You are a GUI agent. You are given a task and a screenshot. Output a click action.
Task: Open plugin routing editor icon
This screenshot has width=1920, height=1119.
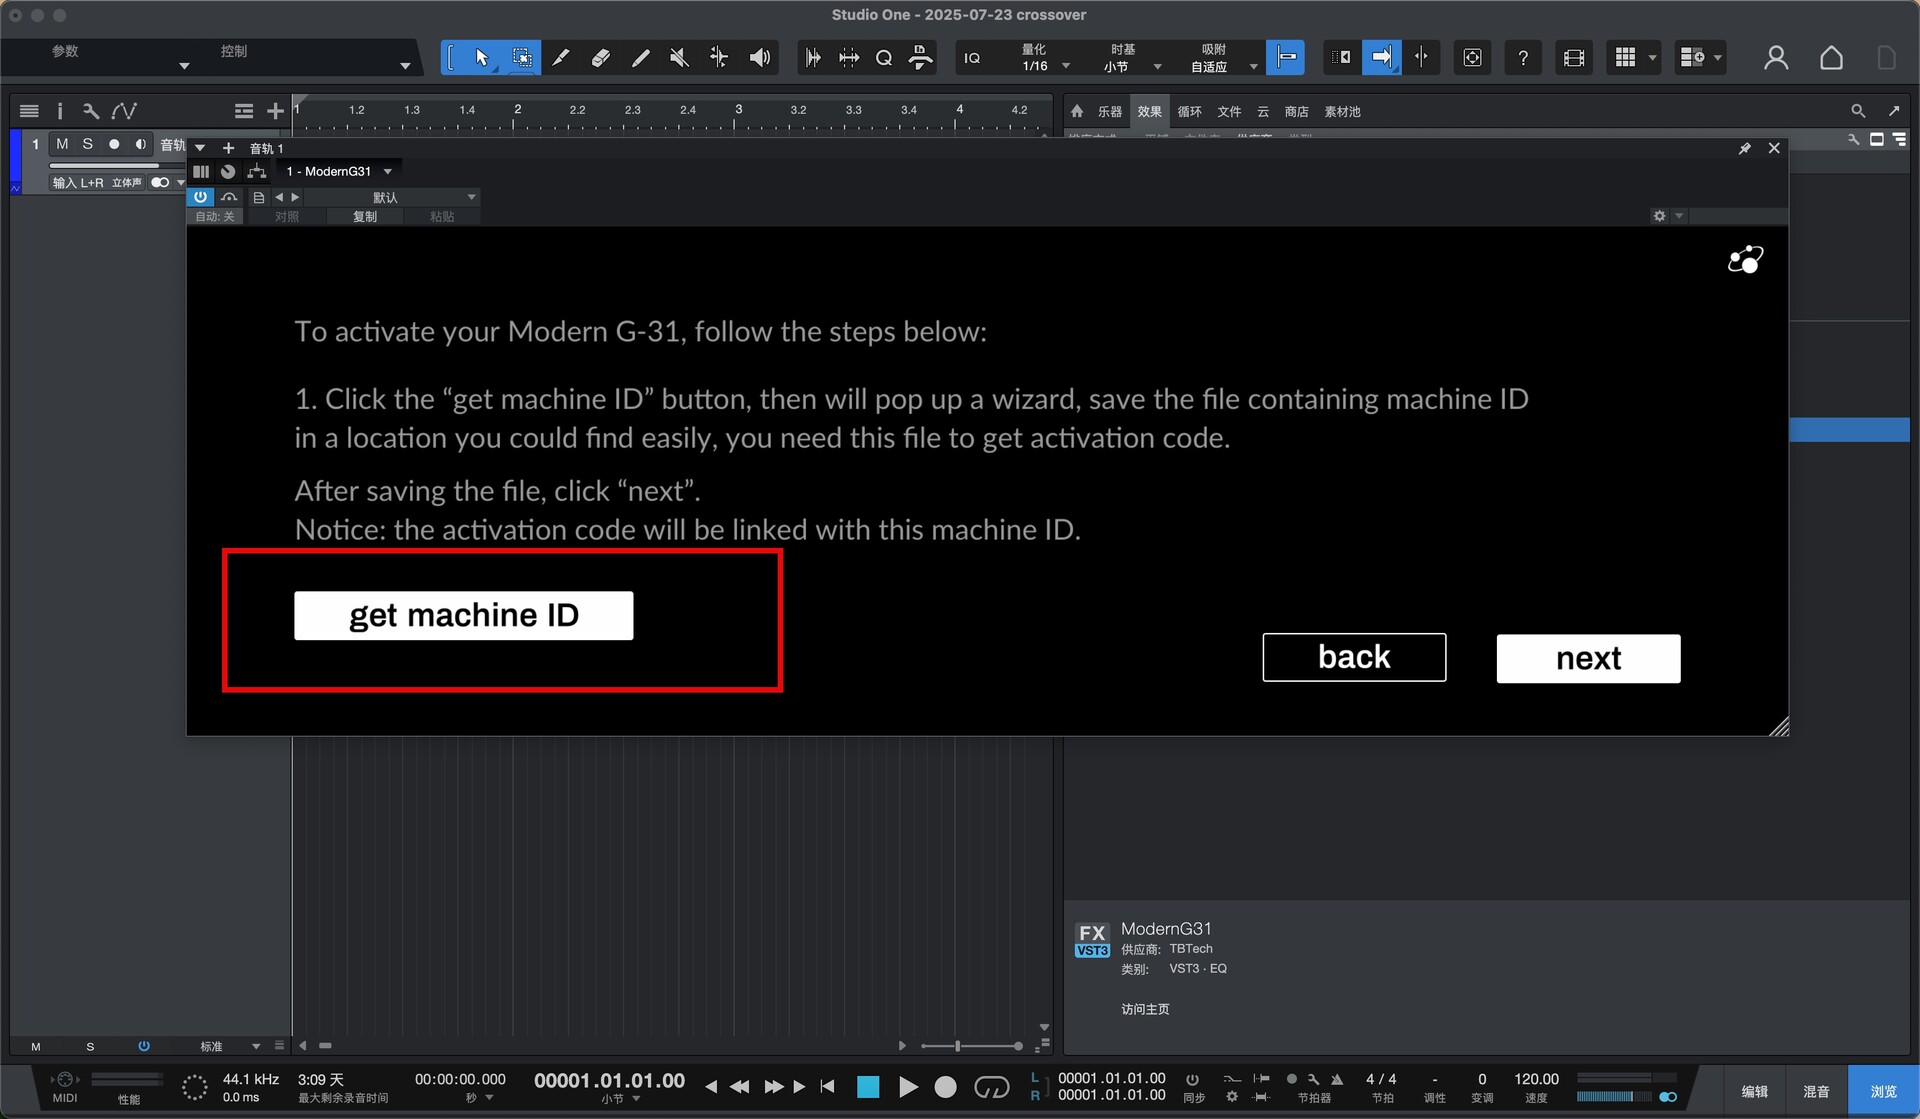256,171
